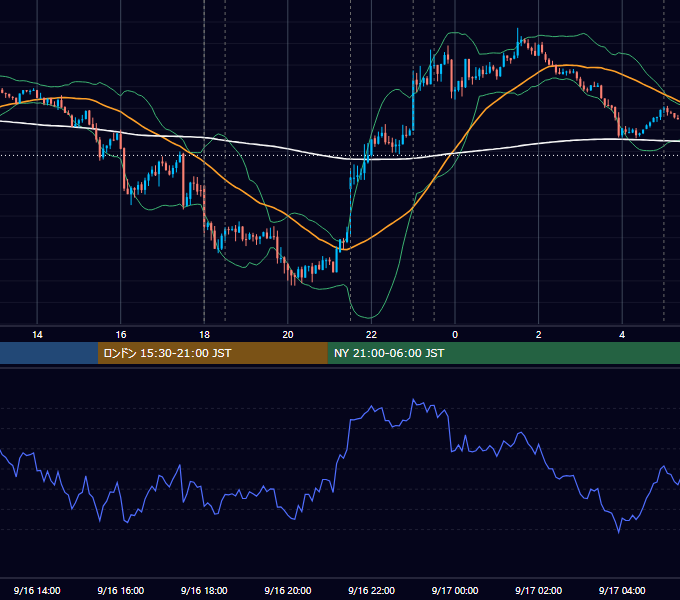The width and height of the screenshot is (680, 600).
Task: Select the NY 21:00-06:00 JST session bar
Action: (x=503, y=353)
